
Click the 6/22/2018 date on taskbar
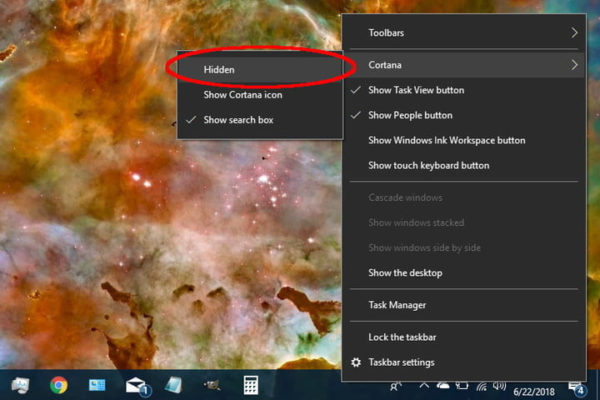pos(533,392)
